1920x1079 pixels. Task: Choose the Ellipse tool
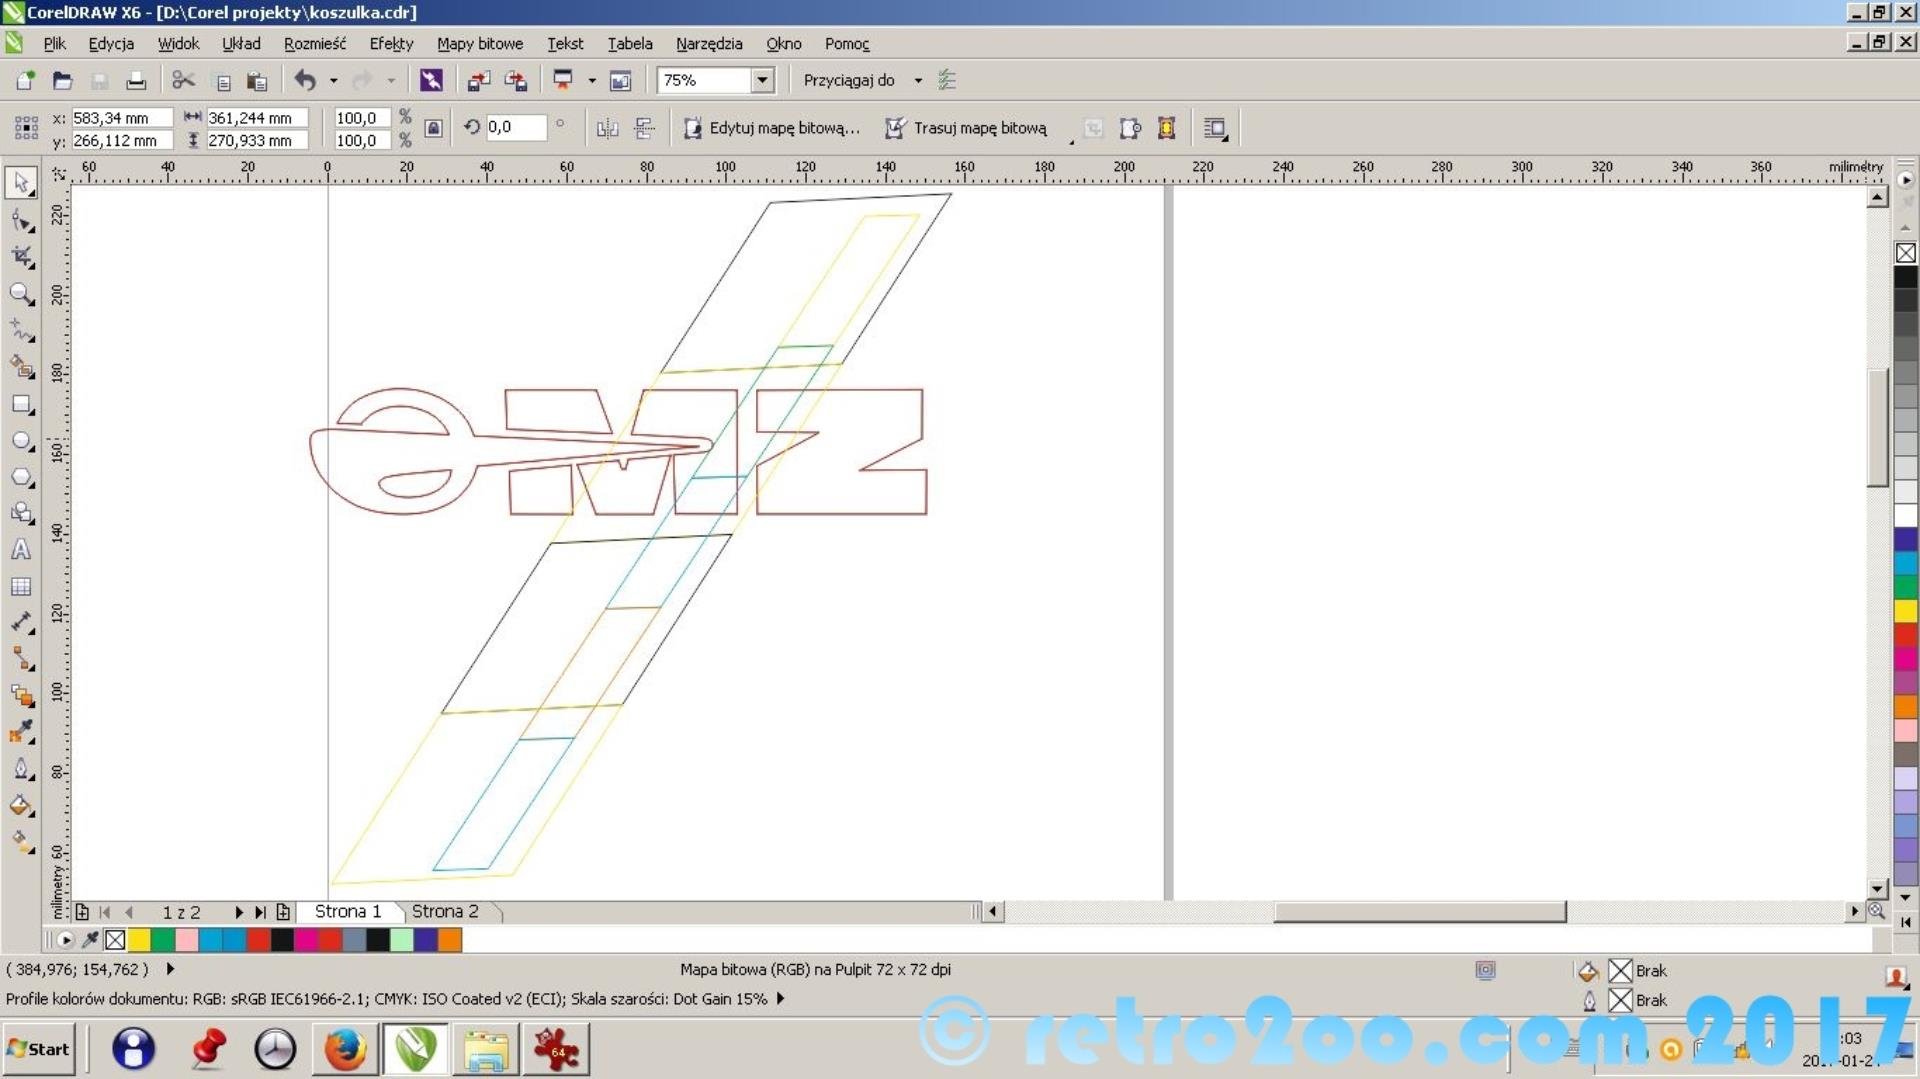coord(21,441)
